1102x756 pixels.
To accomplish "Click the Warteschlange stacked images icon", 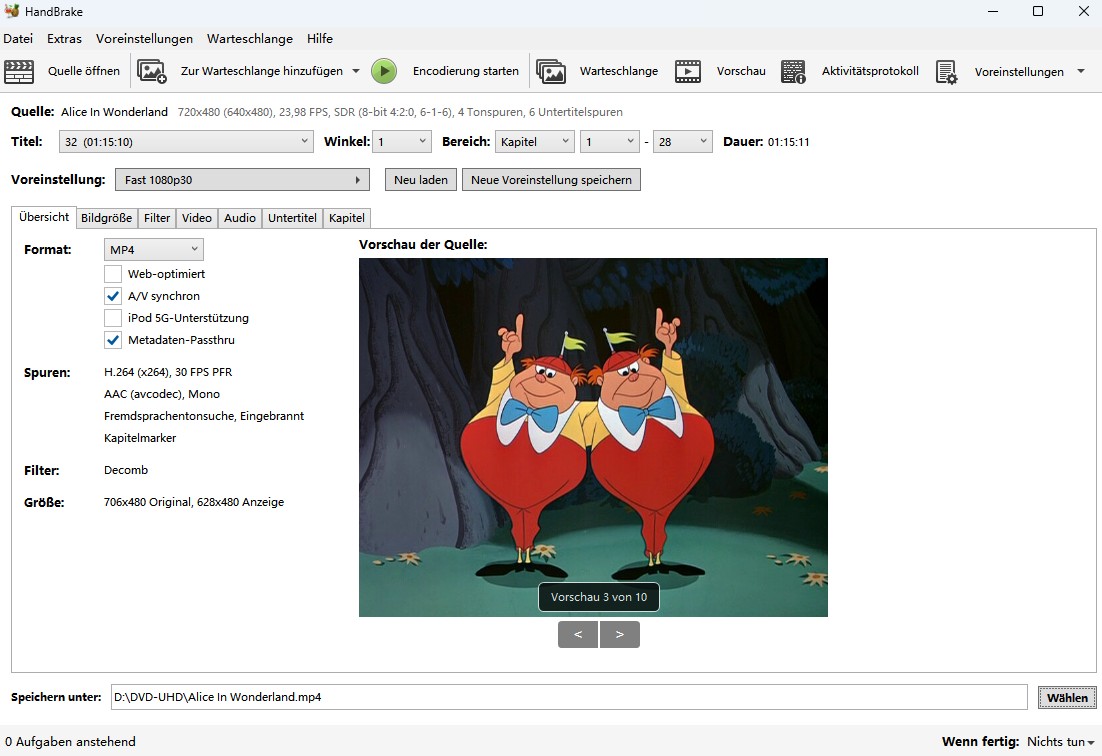I will coord(551,71).
